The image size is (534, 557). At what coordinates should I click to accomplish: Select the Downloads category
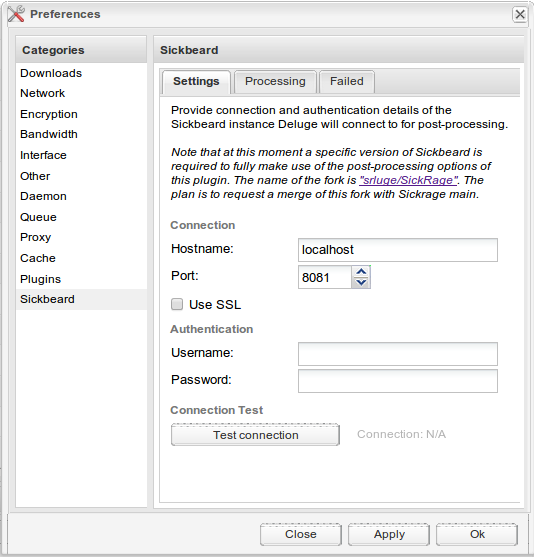tap(81, 73)
